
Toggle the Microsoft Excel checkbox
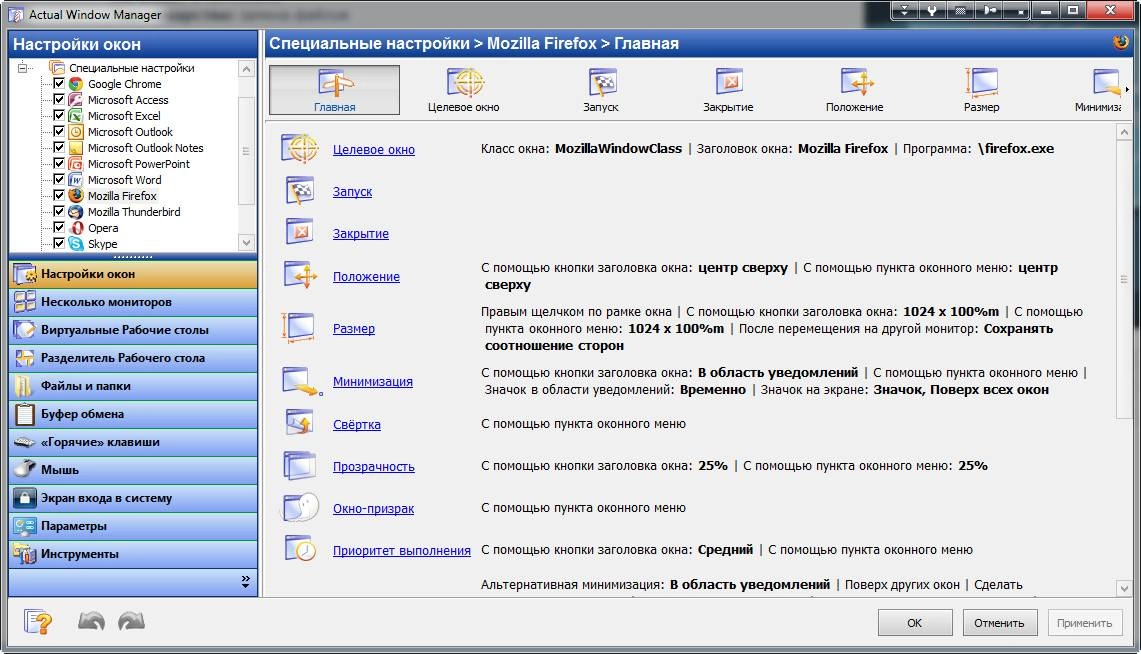(x=59, y=115)
